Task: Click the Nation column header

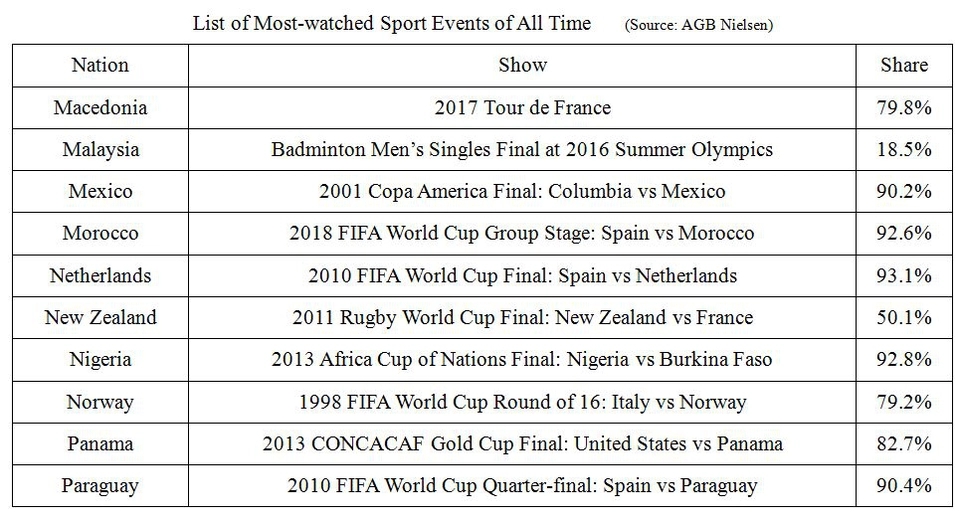Action: point(100,66)
